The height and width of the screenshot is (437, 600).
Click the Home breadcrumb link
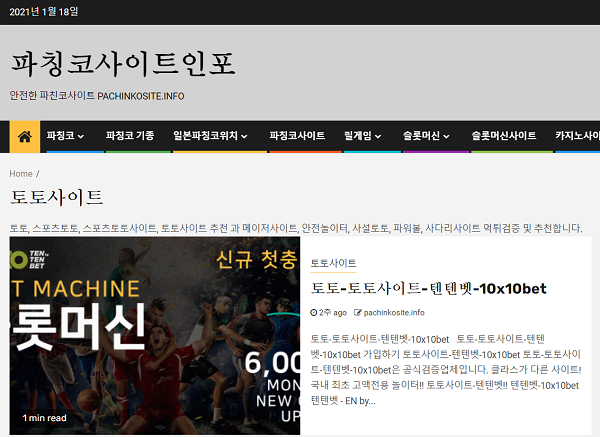[x=21, y=174]
